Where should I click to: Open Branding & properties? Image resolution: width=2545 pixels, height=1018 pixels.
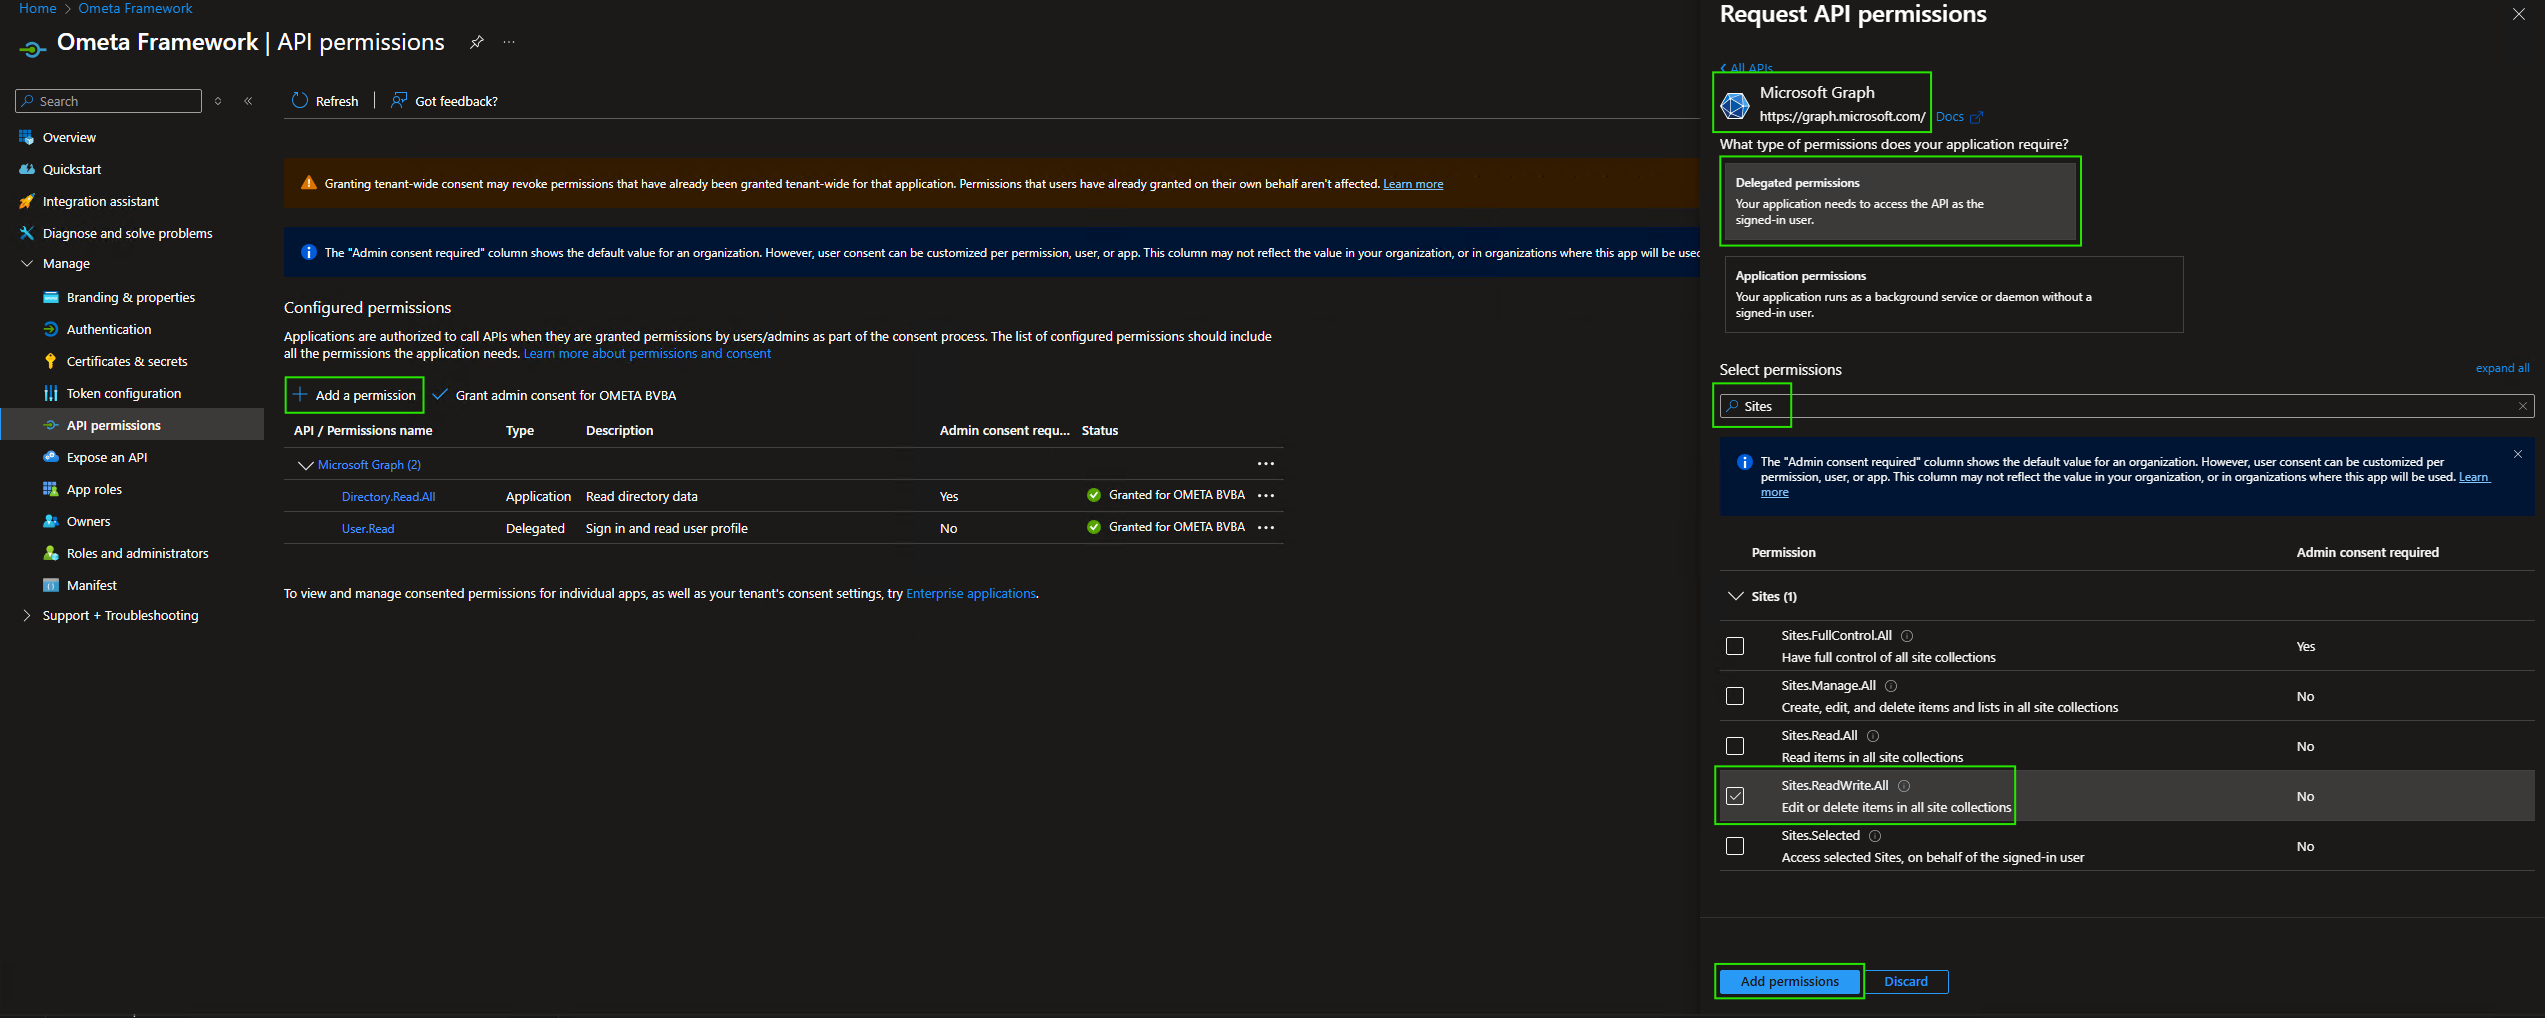click(131, 297)
